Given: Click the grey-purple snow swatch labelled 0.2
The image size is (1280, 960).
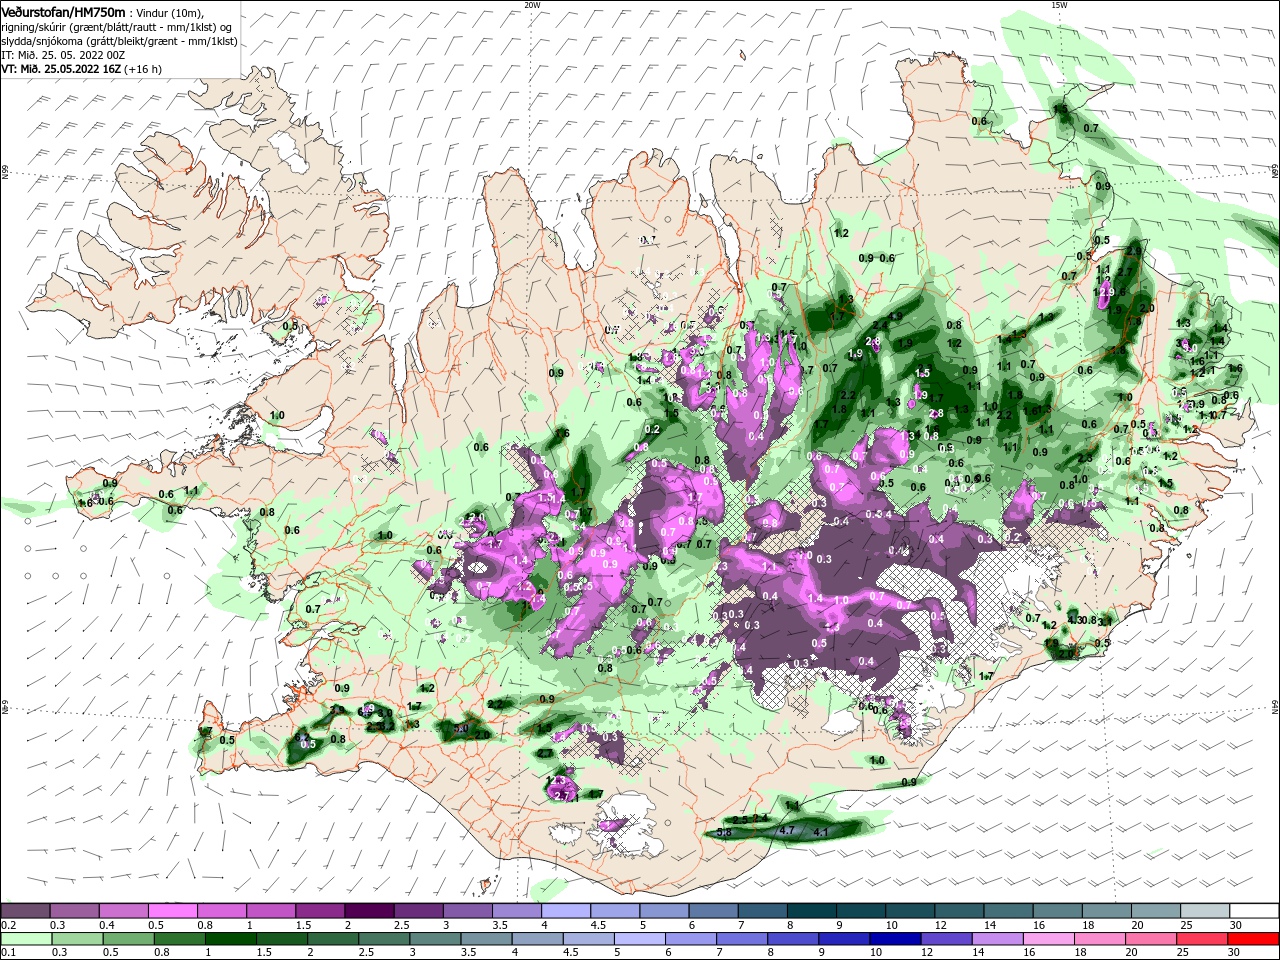Looking at the screenshot, I should (25, 911).
